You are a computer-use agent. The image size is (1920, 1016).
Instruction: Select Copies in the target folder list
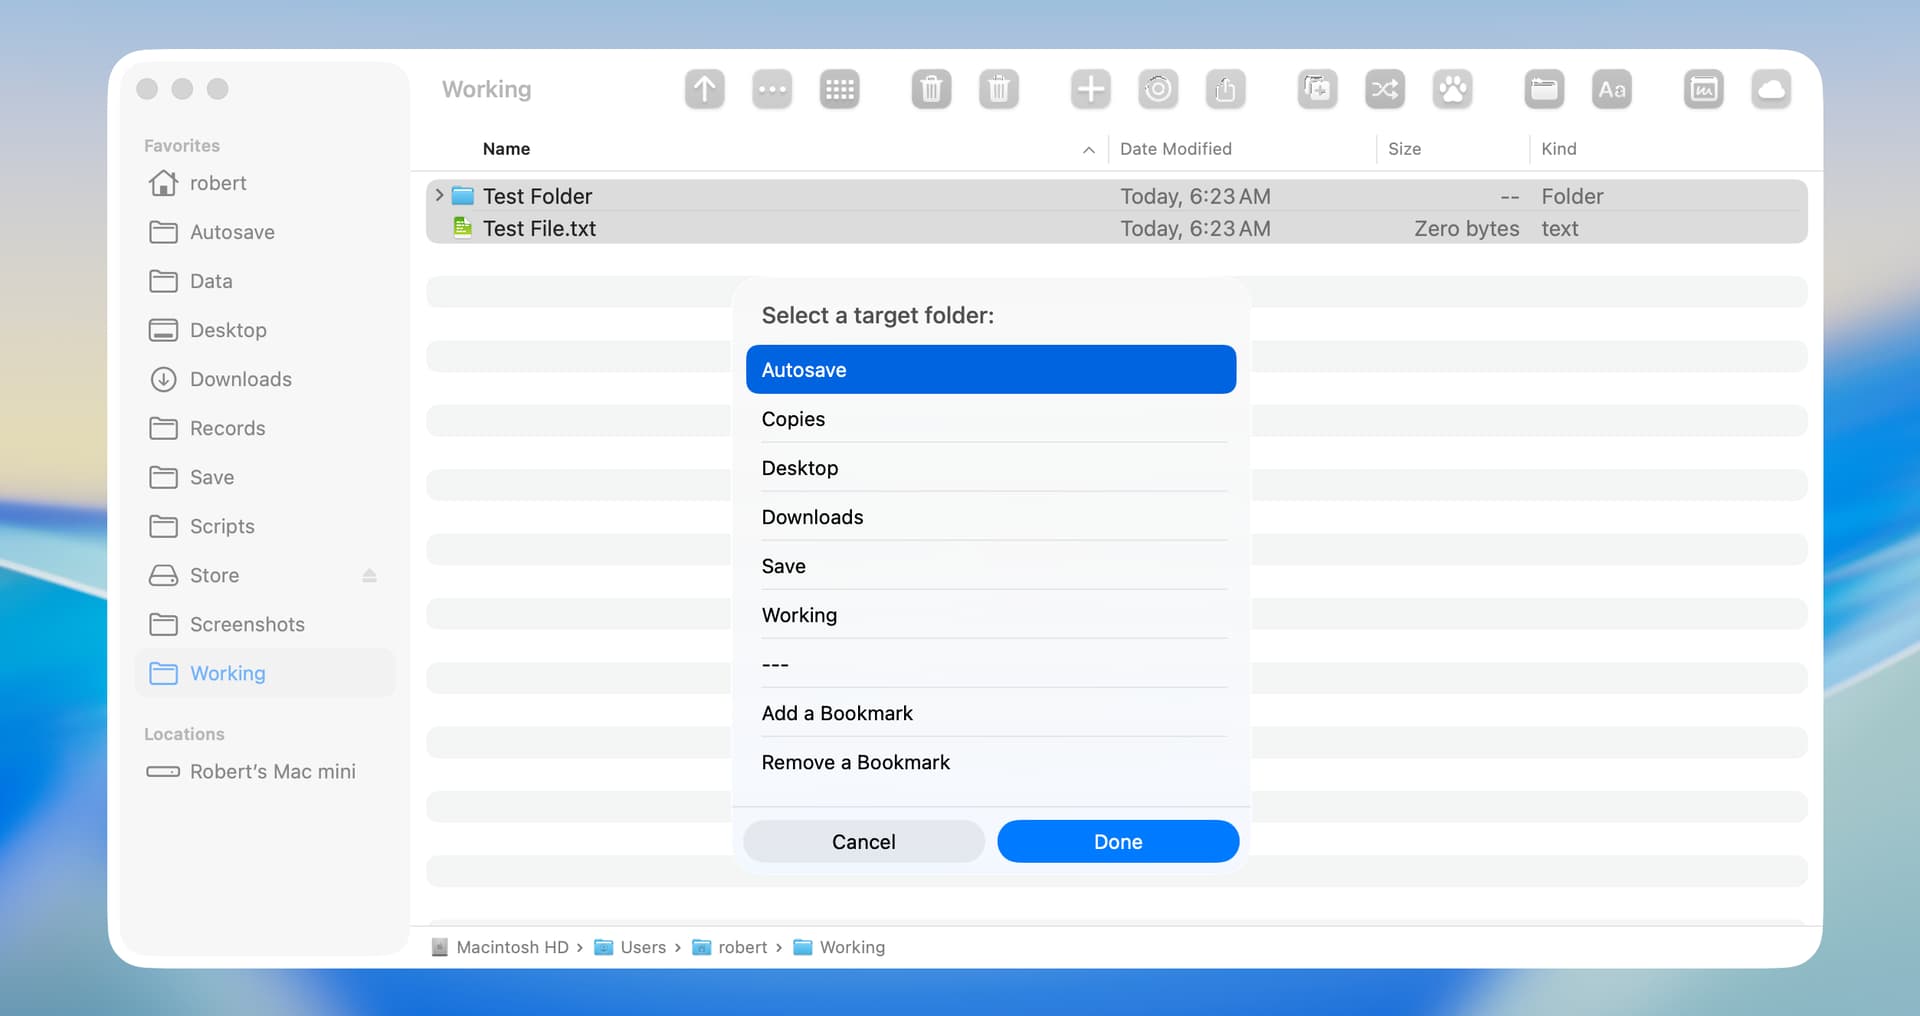(793, 419)
